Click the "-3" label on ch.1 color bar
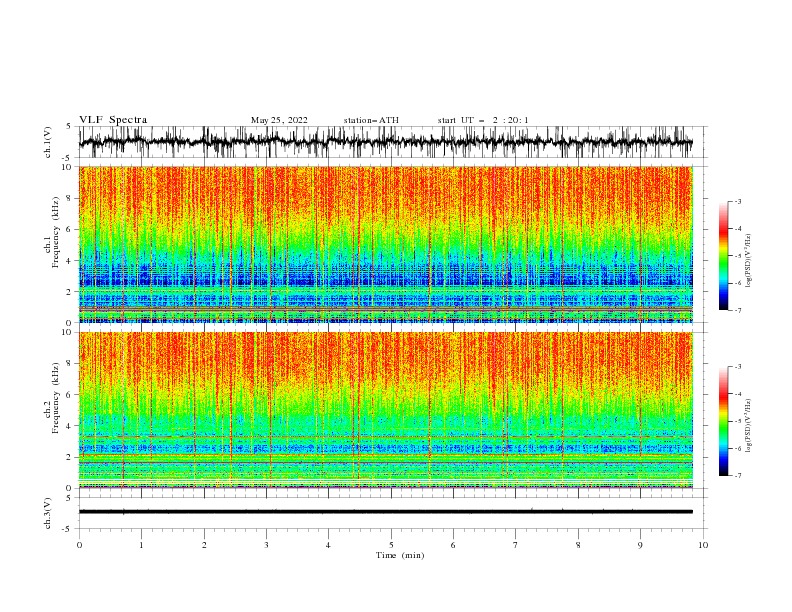This screenshot has width=792, height=612. tap(737, 201)
